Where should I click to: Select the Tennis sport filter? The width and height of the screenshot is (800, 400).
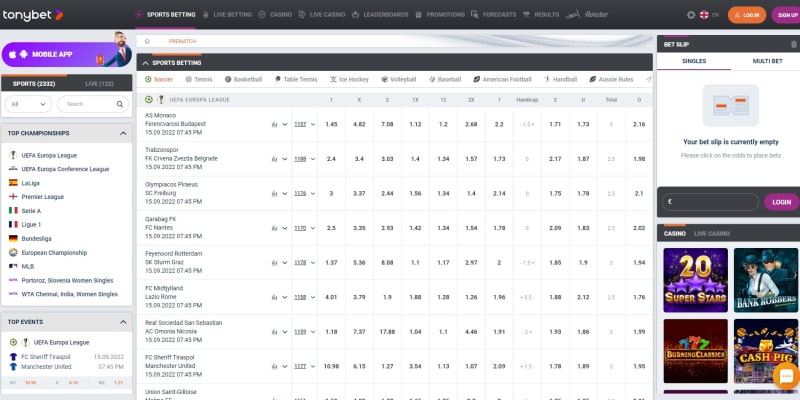click(x=198, y=79)
